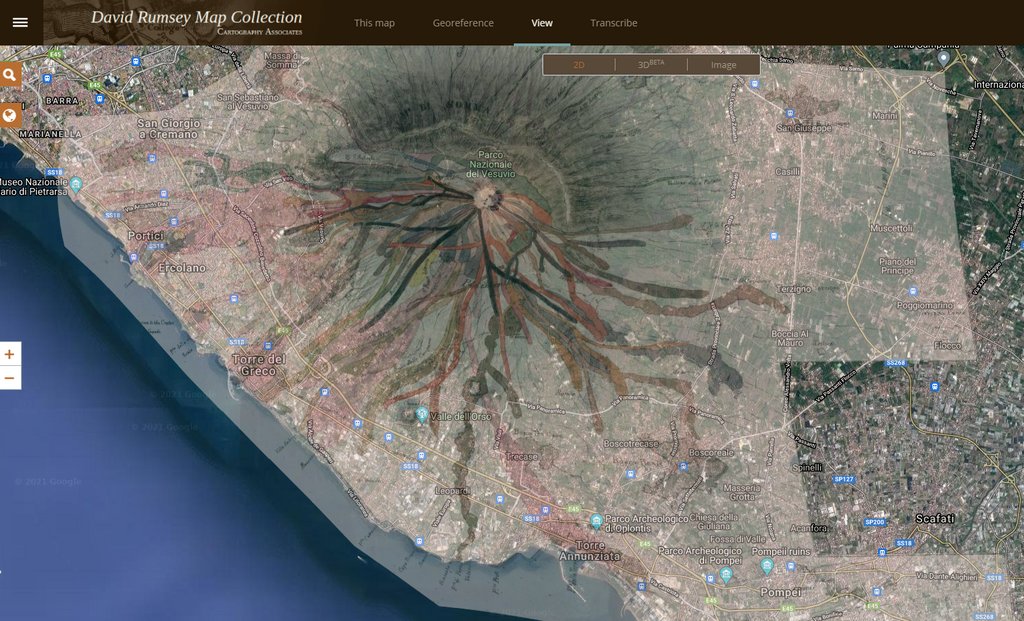Switch to Image view mode

point(725,63)
